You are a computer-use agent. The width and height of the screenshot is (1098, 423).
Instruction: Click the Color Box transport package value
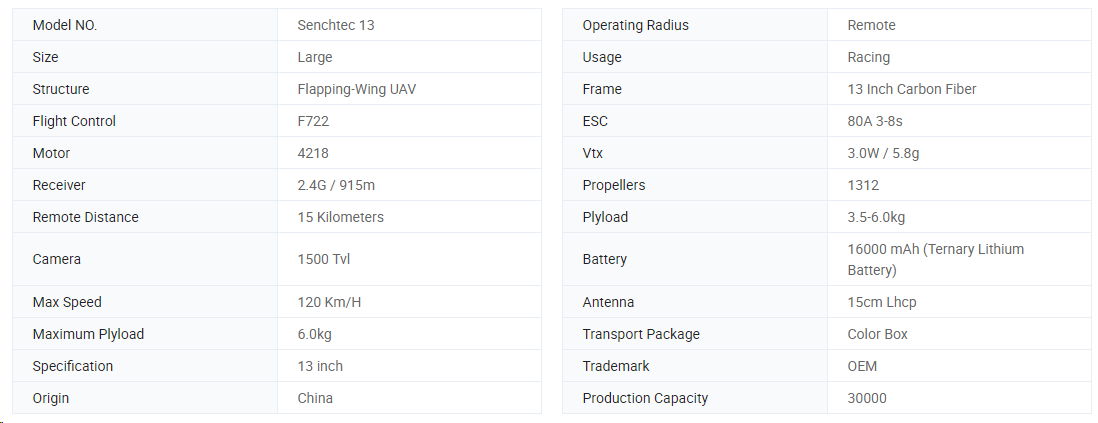877,335
